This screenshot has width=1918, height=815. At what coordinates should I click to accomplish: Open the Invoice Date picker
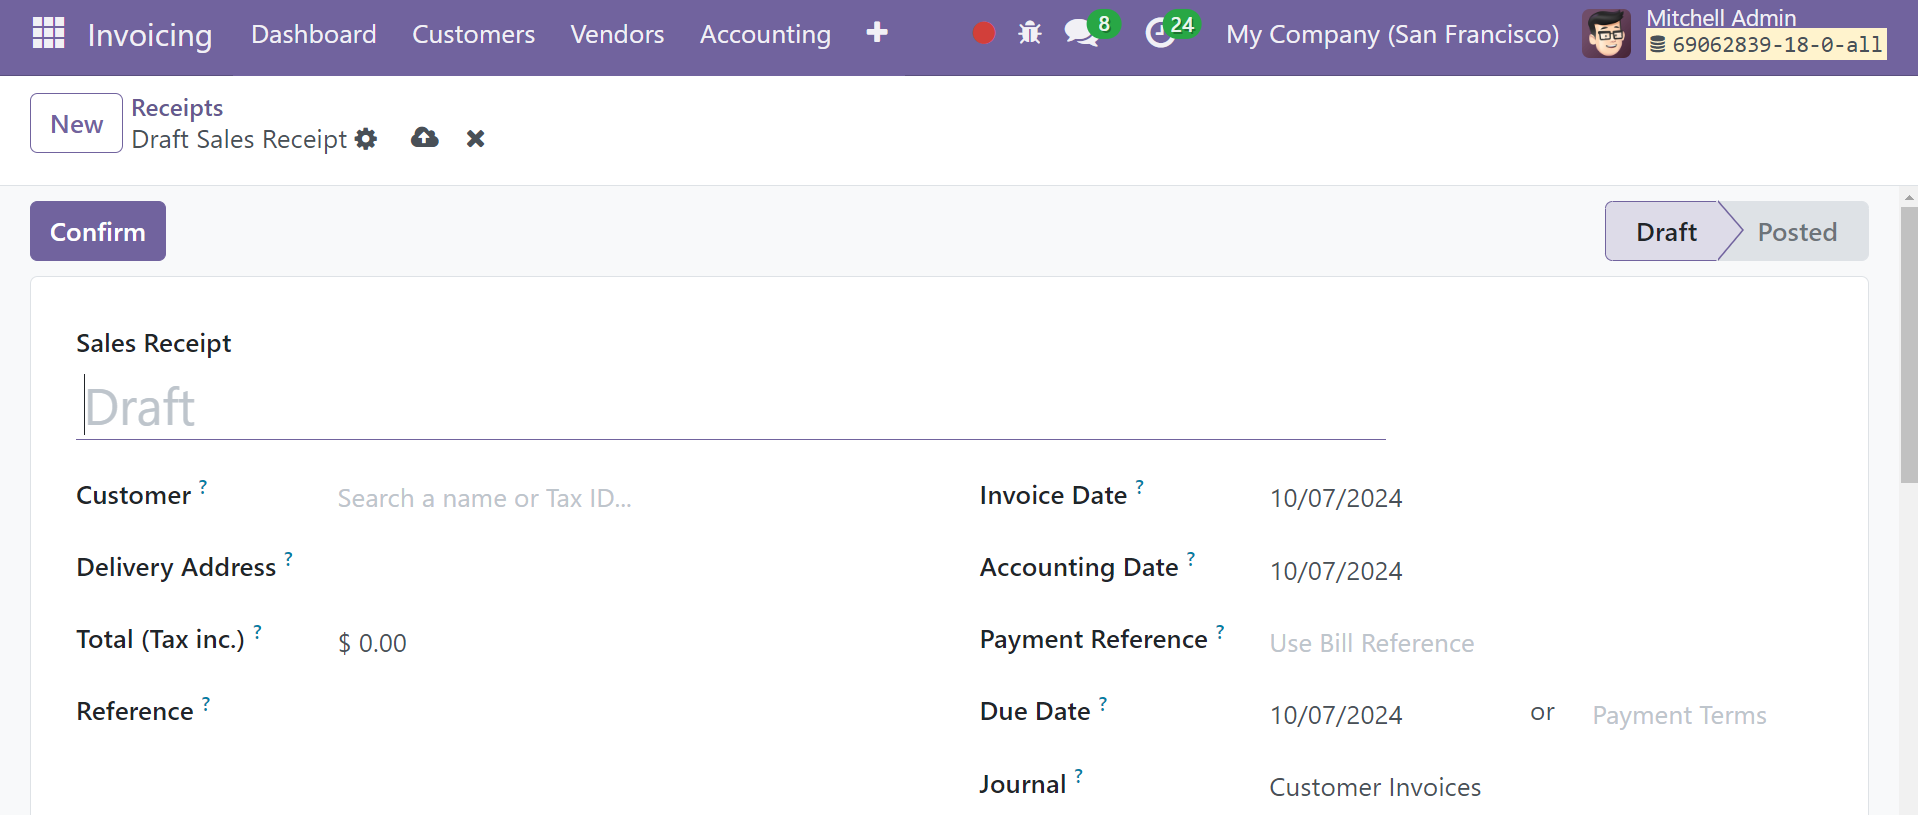click(x=1545, y=498)
